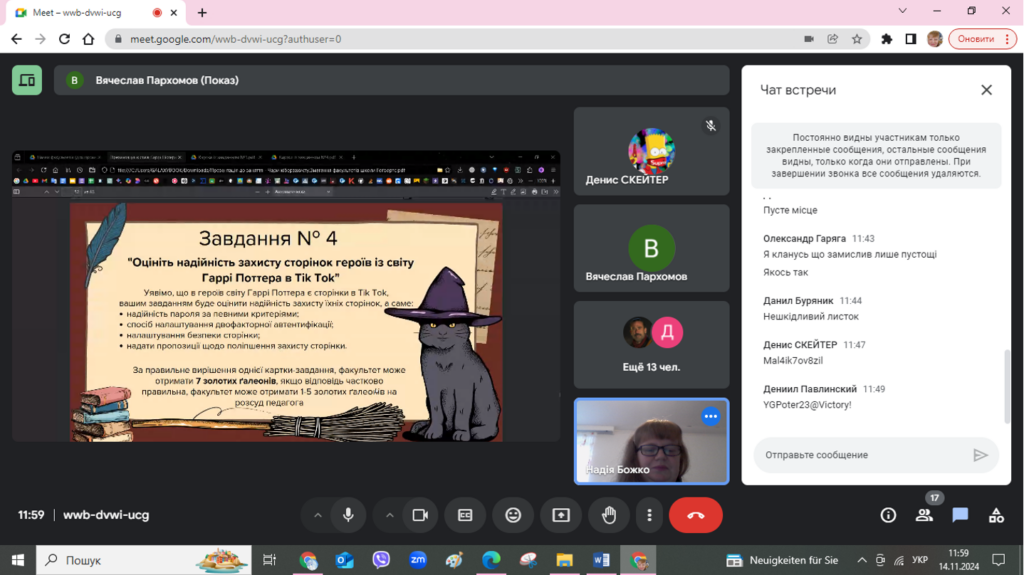Image resolution: width=1024 pixels, height=575 pixels.
Task: Open File Explorer from taskbar
Action: coord(564,560)
